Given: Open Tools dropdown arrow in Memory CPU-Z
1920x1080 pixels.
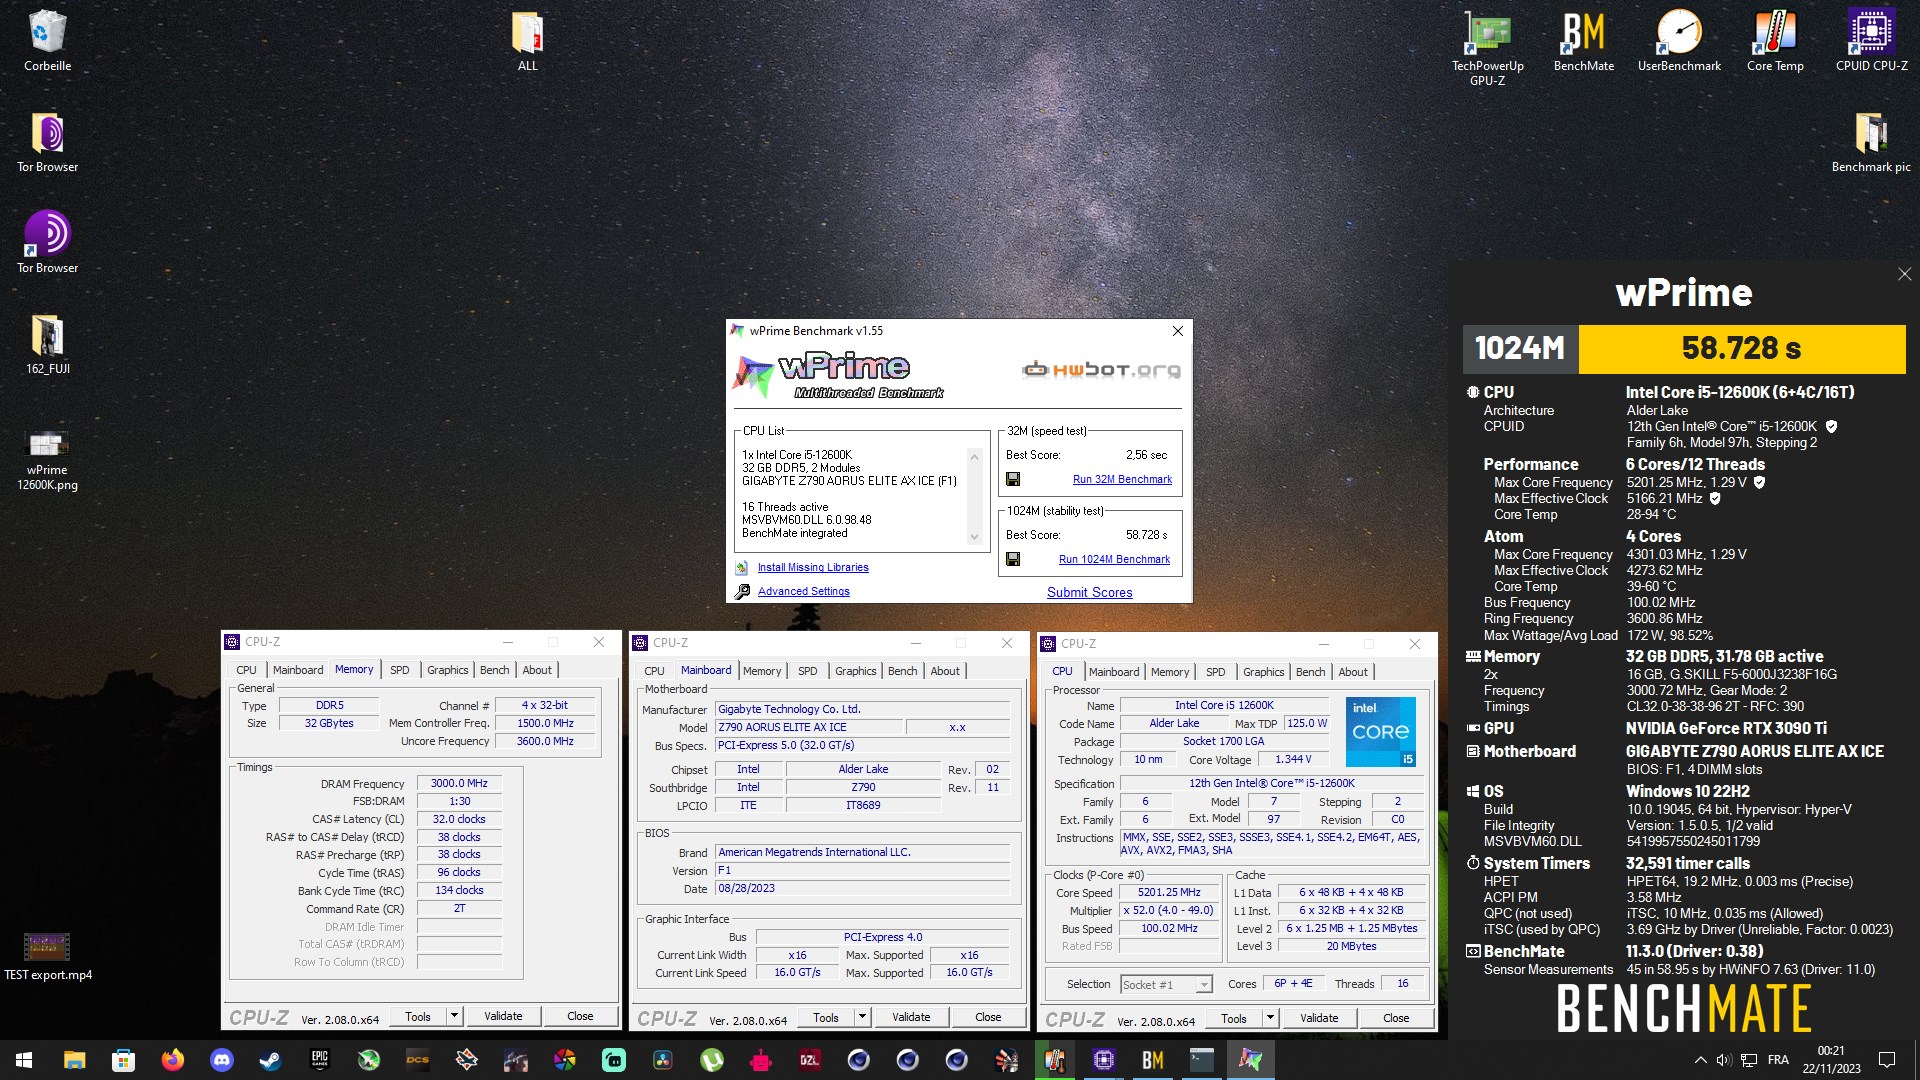Looking at the screenshot, I should point(454,1016).
